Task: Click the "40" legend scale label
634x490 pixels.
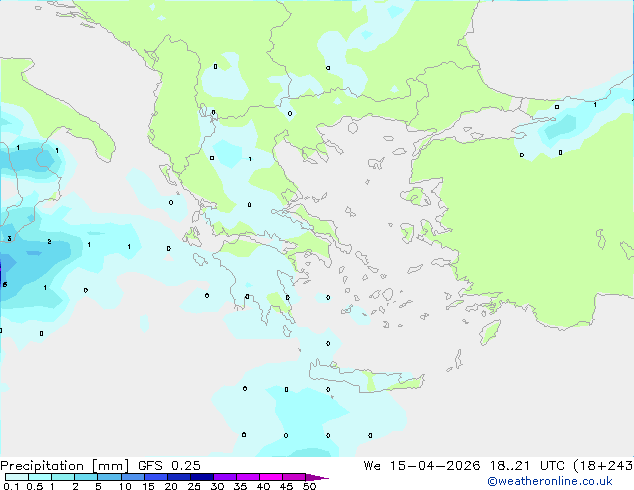Action: (263, 486)
